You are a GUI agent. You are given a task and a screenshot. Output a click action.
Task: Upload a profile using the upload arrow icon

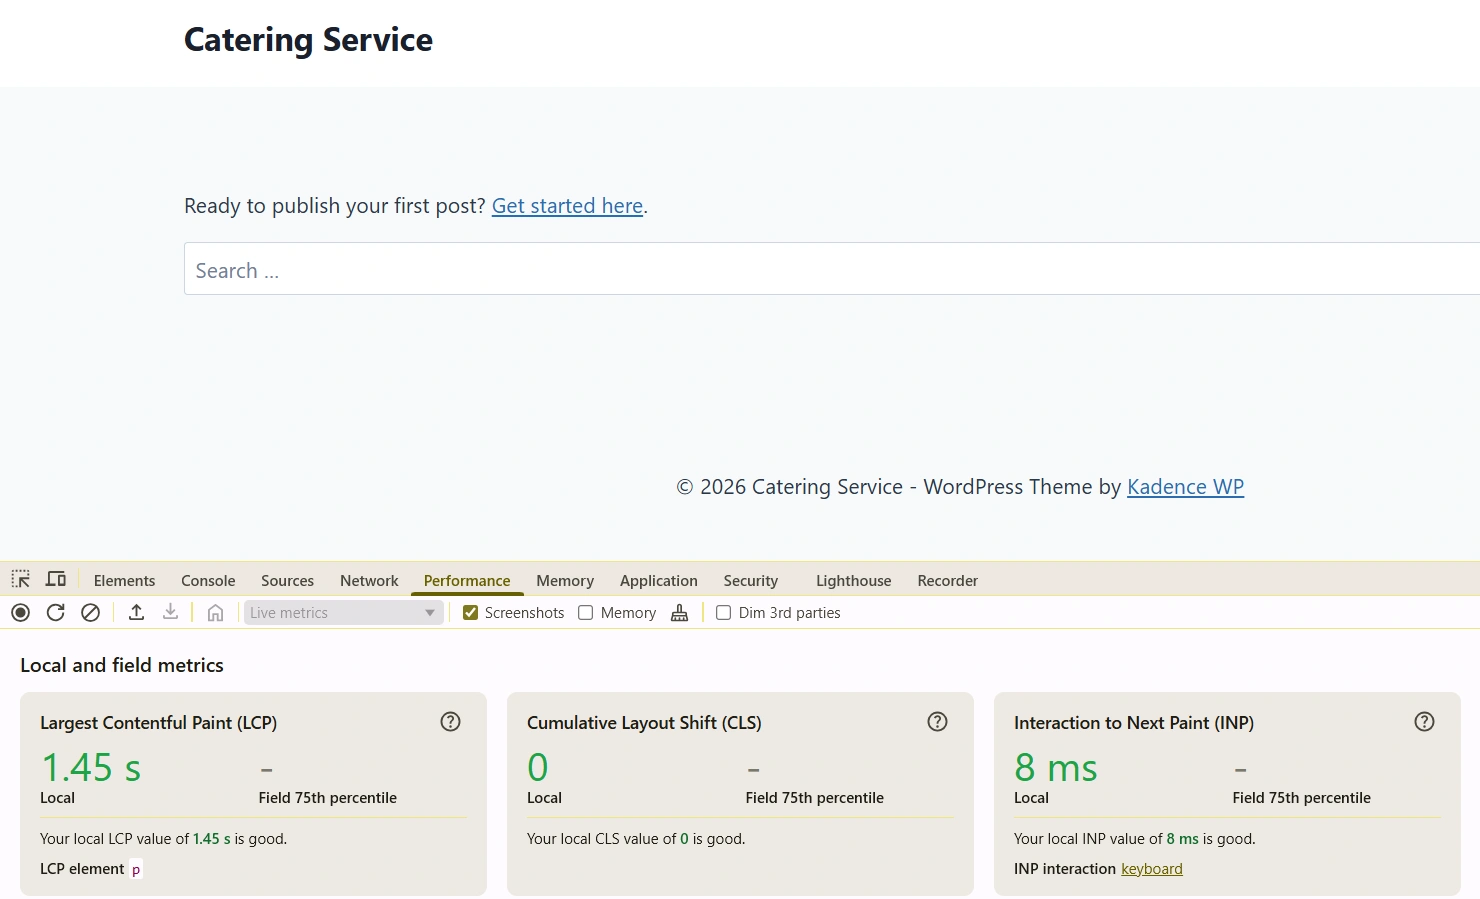(x=137, y=612)
